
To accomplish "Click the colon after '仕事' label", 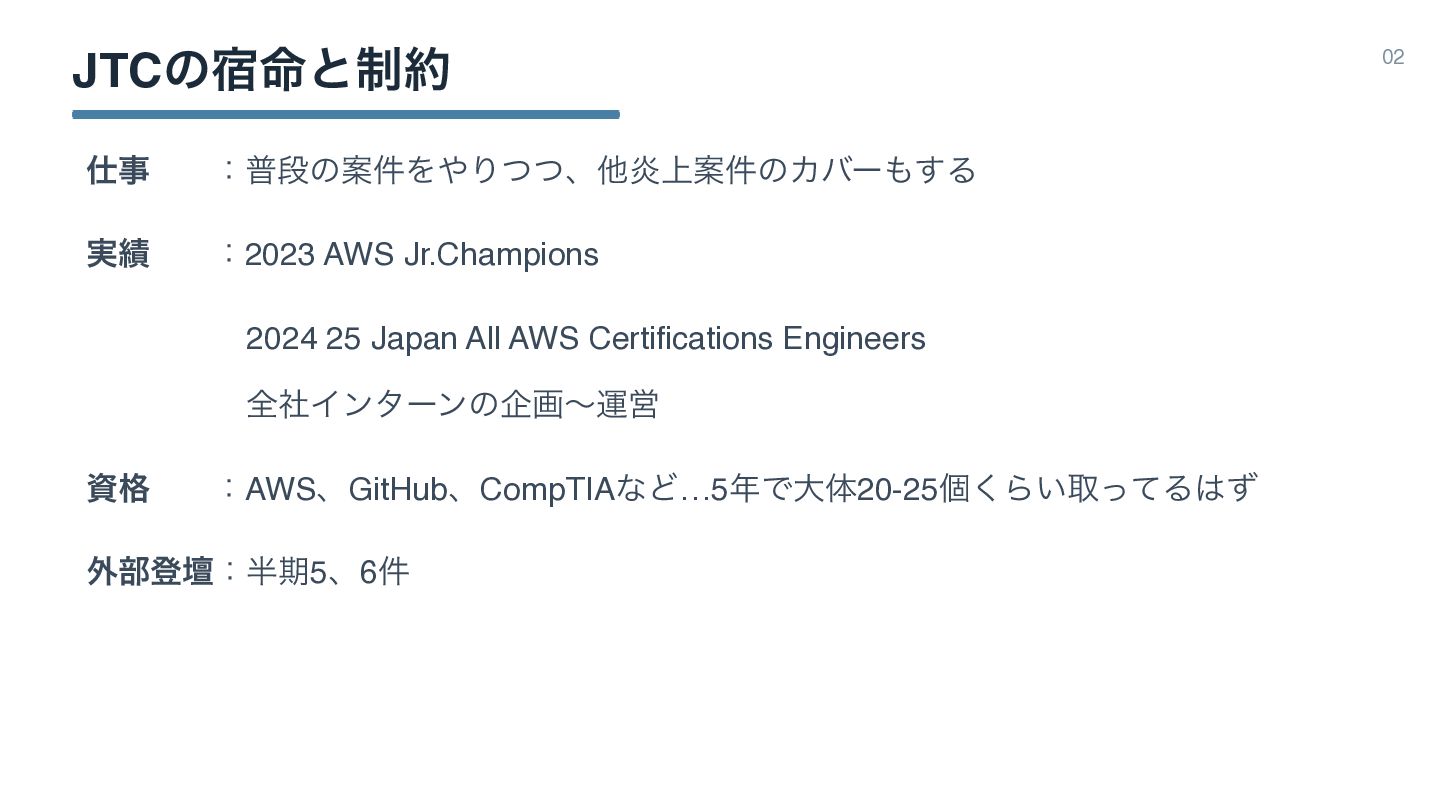I will click(x=230, y=171).
